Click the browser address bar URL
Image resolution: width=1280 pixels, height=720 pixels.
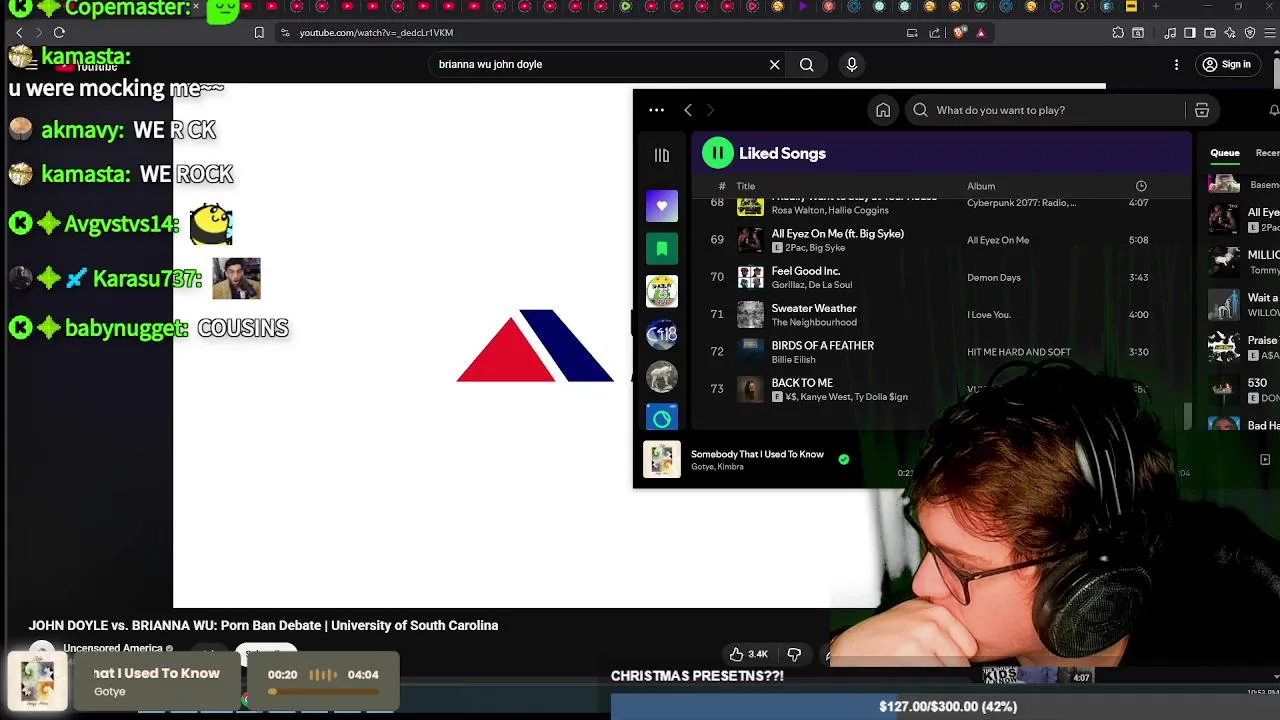(x=376, y=32)
